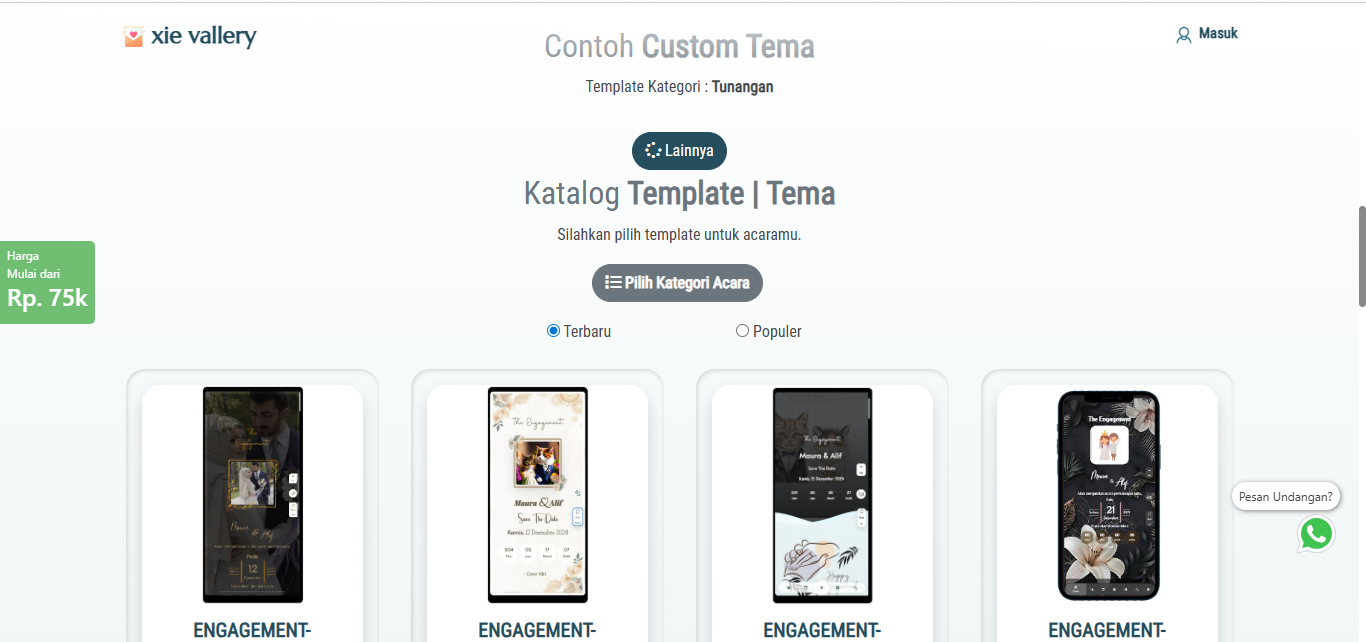Select the third template phone thumbnail

coord(822,494)
